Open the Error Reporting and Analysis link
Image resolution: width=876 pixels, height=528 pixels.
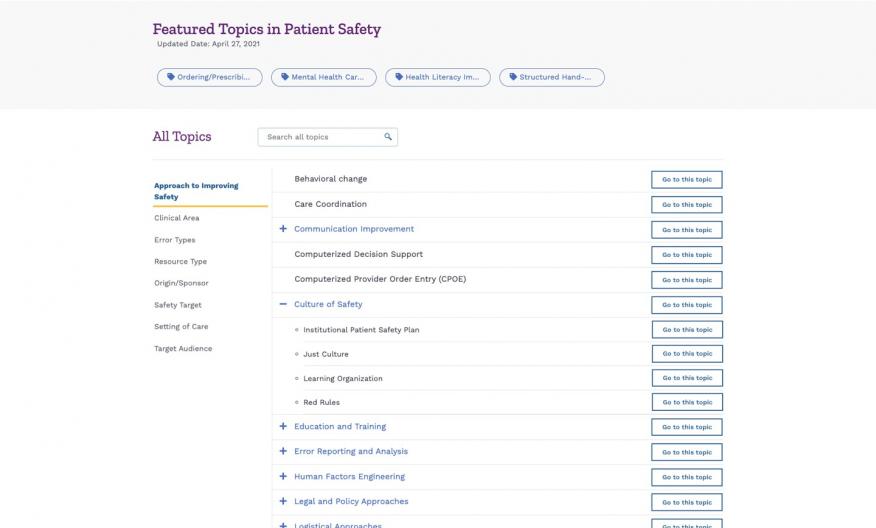351,451
